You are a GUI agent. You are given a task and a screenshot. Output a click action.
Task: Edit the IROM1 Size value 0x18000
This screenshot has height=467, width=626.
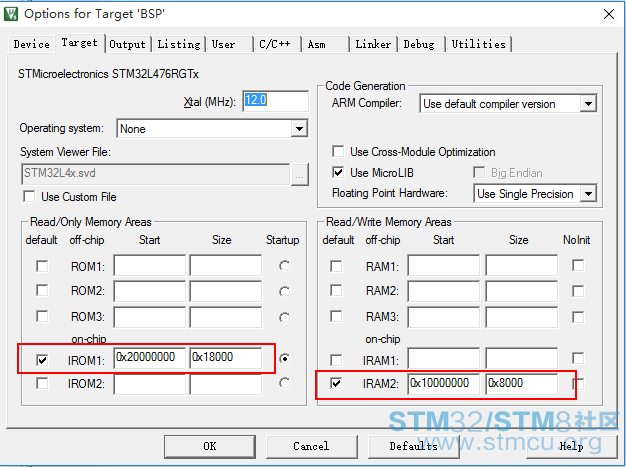[x=226, y=358]
